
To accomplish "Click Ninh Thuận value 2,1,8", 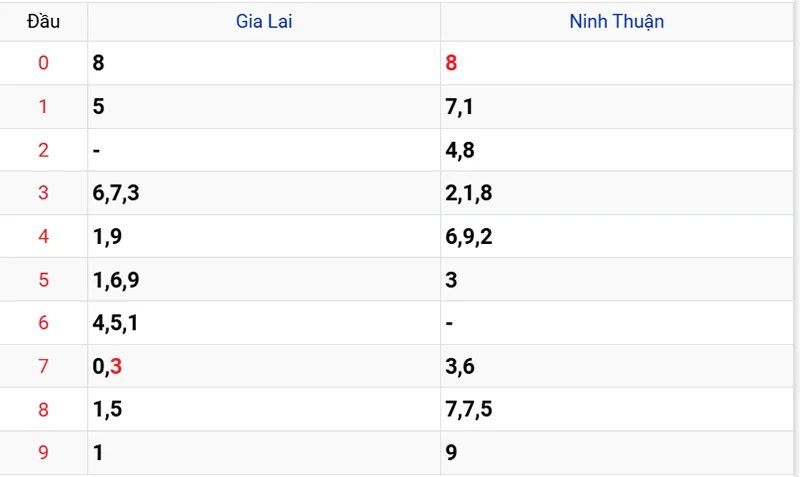I will tap(468, 193).
